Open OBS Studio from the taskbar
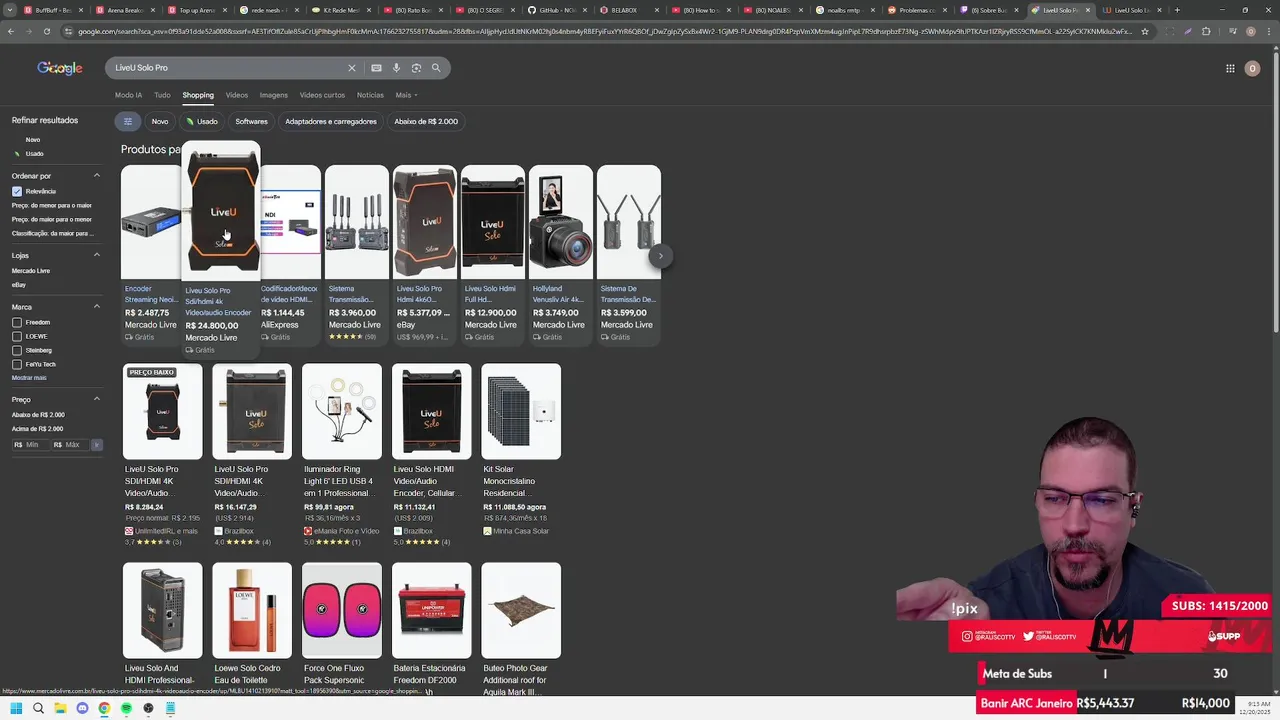1280x720 pixels. [x=148, y=708]
